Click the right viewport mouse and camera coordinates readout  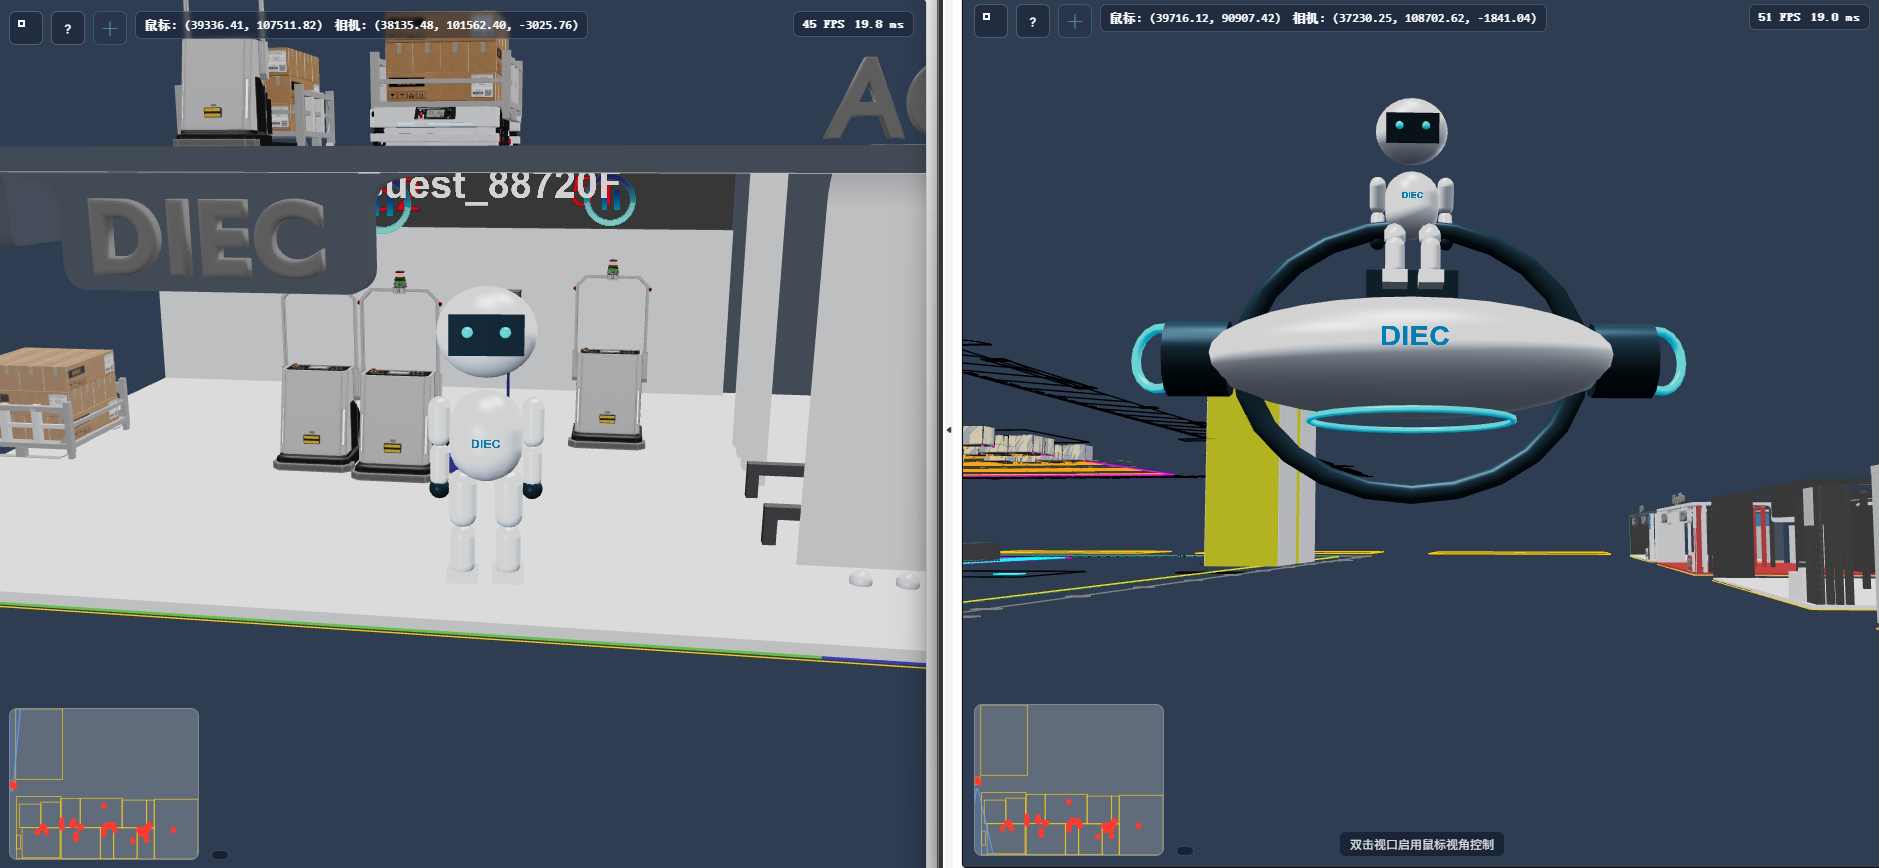pyautogui.click(x=1323, y=18)
